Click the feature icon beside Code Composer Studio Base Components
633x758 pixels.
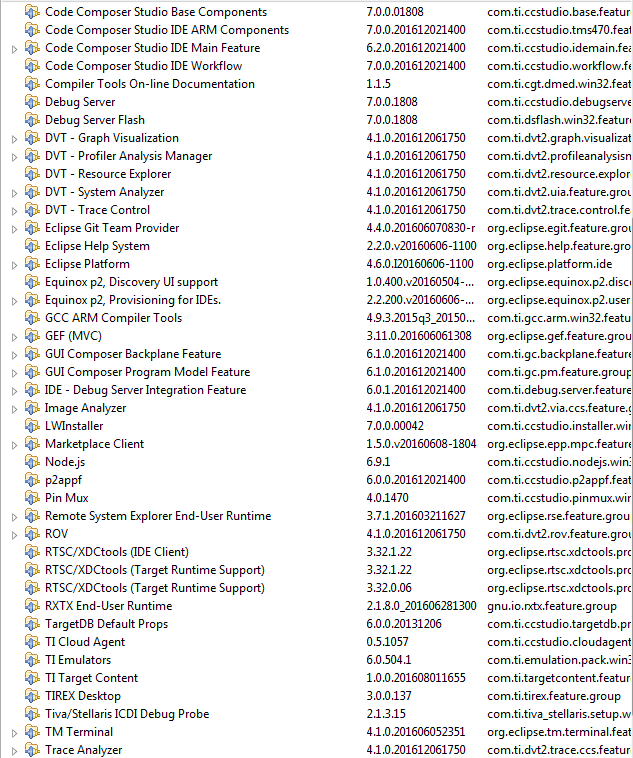[32, 12]
